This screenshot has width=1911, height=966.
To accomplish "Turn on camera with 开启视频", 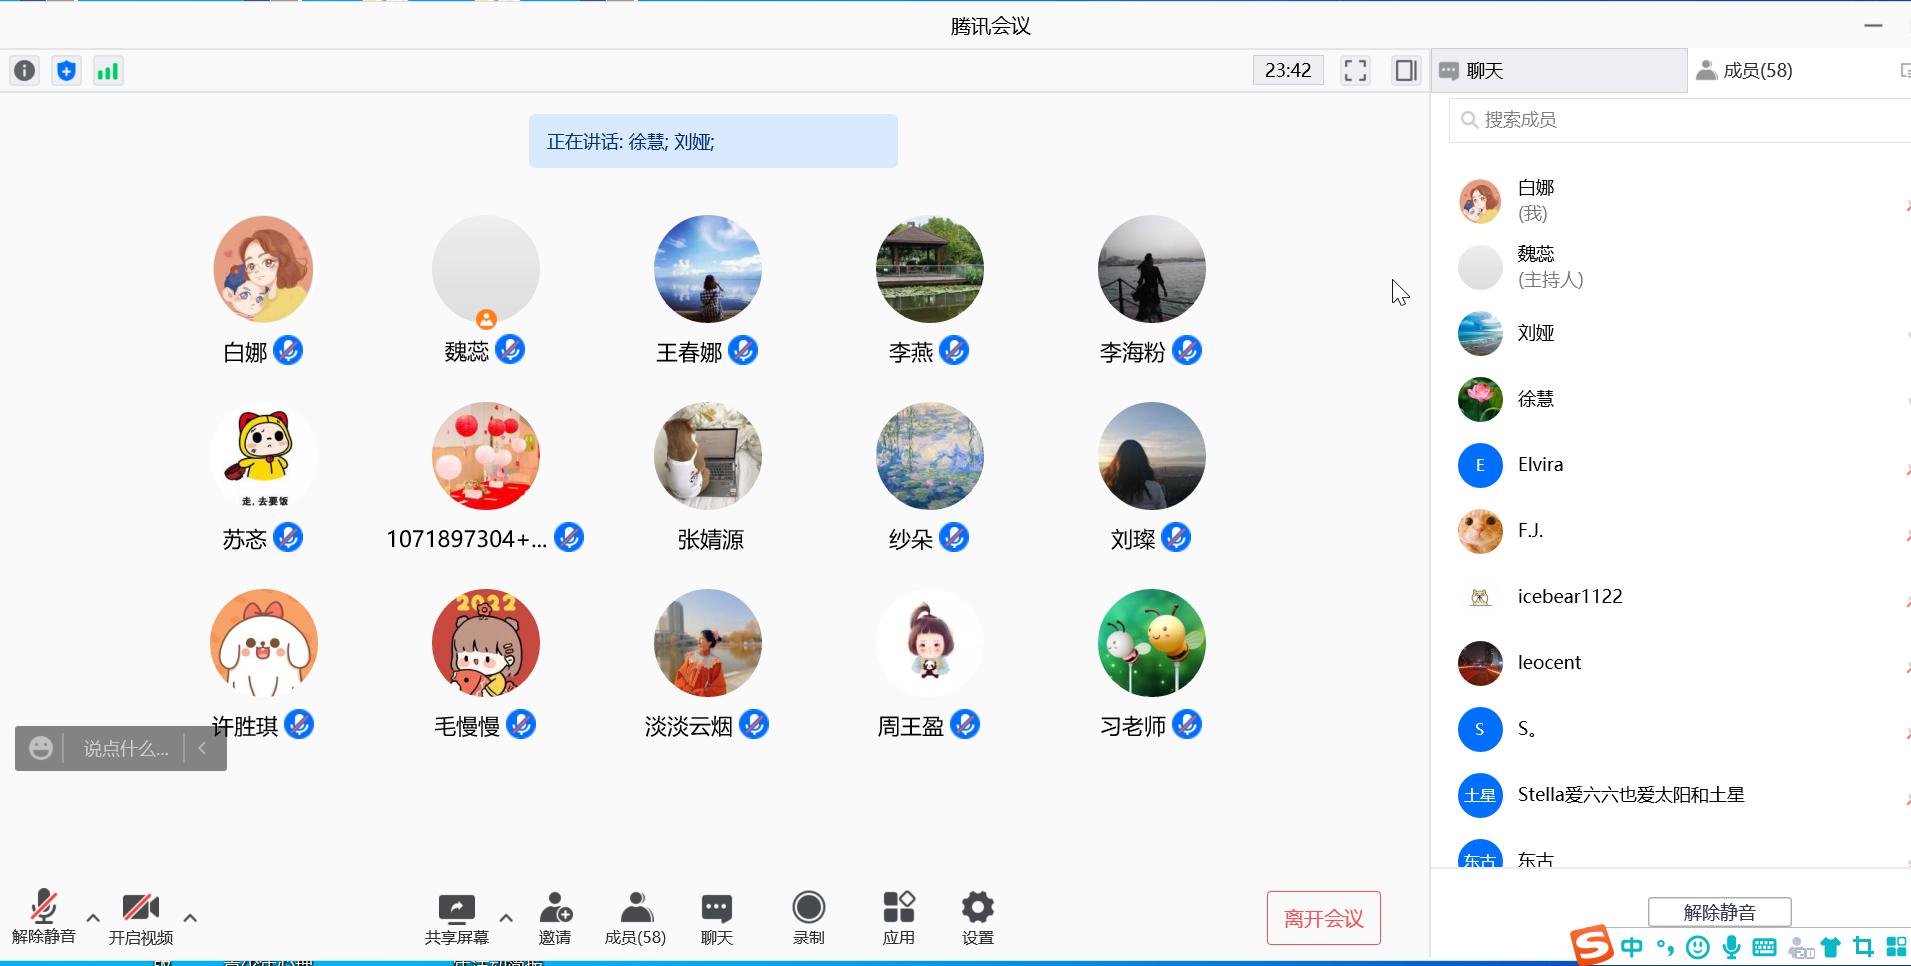I will click(141, 917).
